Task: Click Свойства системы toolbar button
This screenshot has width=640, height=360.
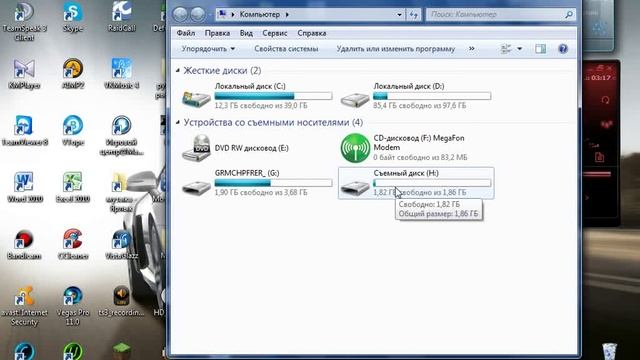Action: 286,49
